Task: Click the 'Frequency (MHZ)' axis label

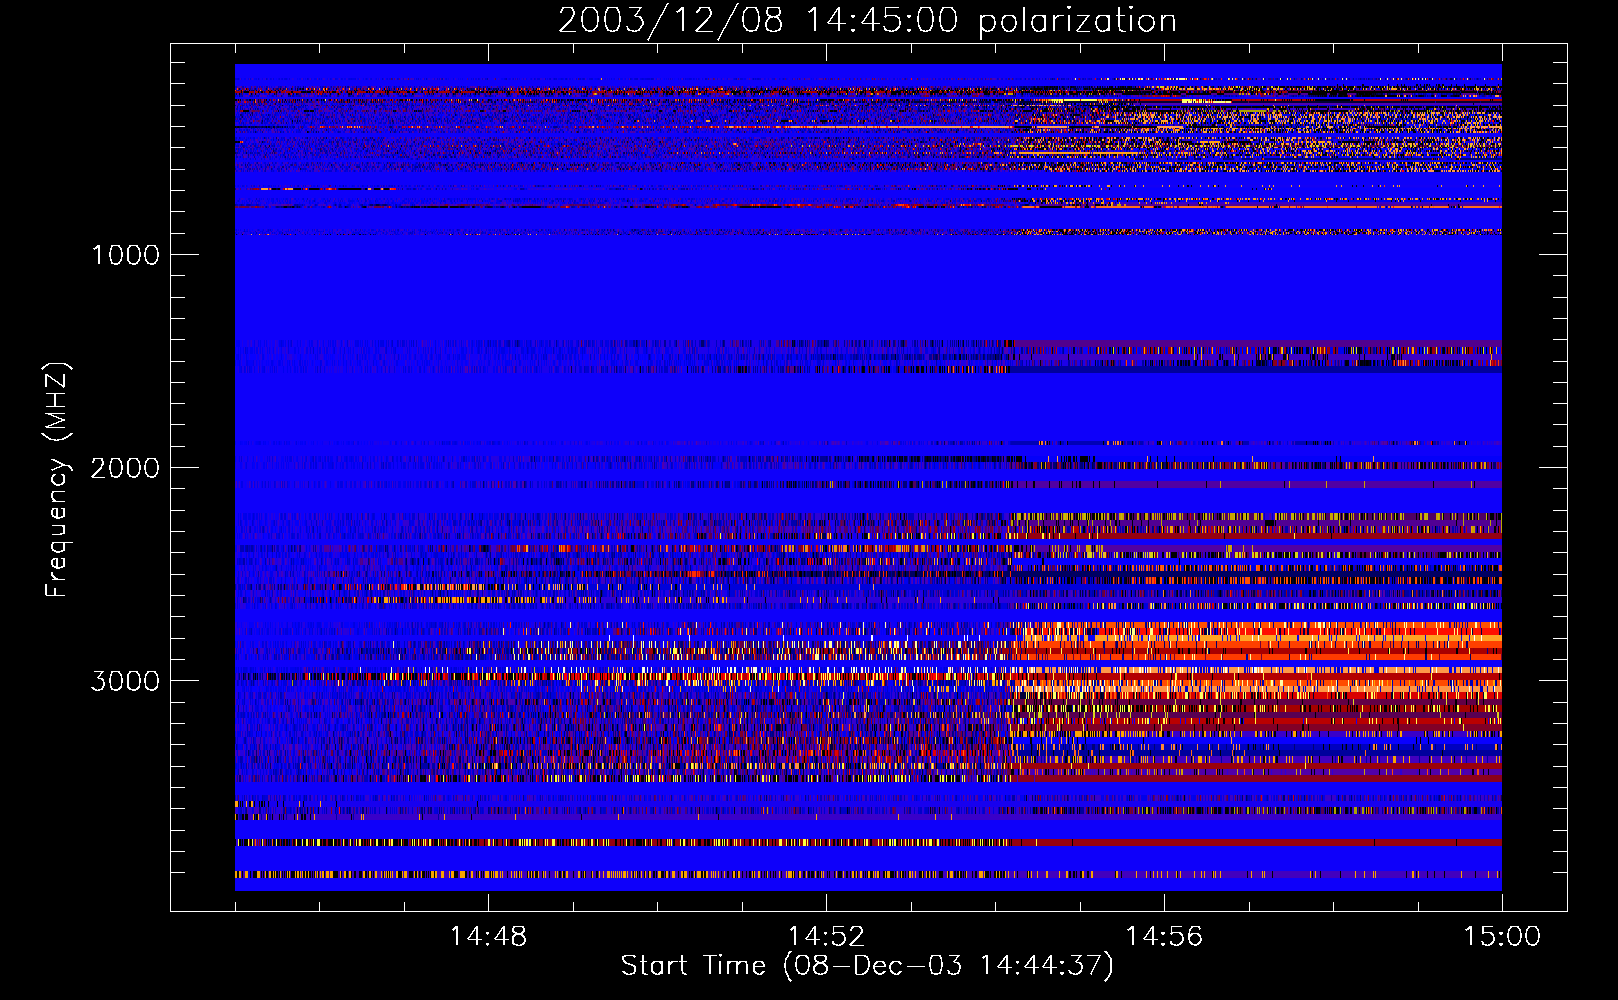Action: (57, 480)
